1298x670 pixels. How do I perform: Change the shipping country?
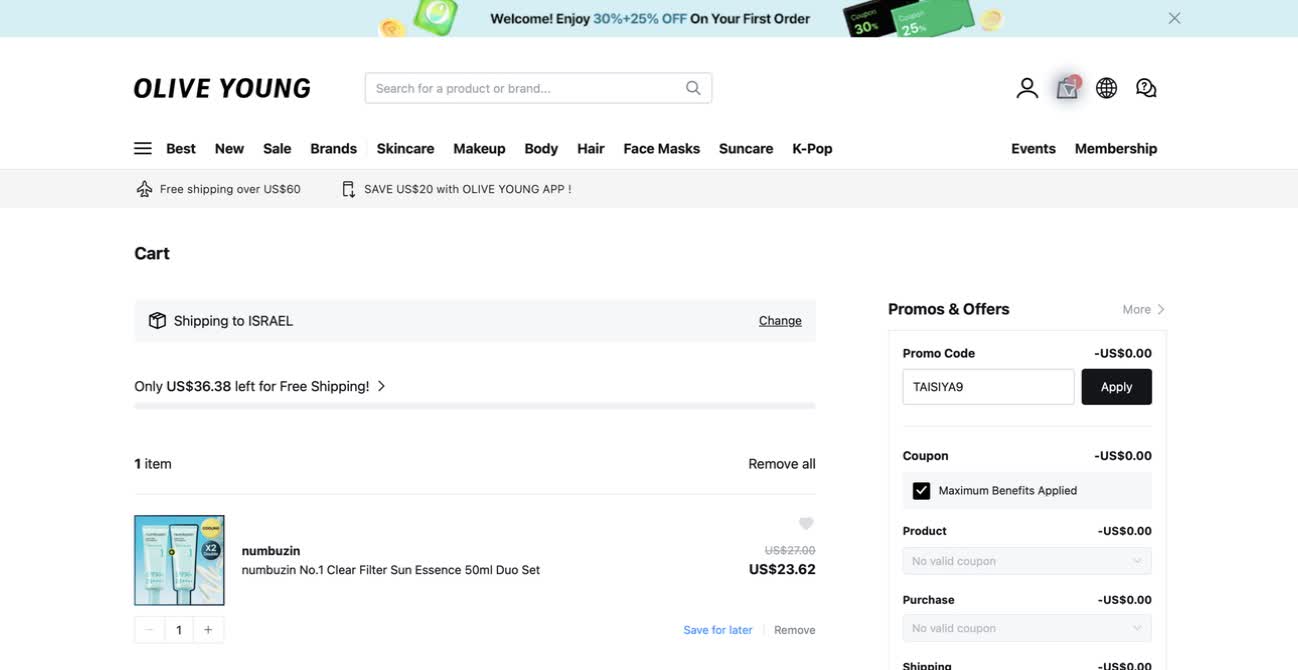780,321
